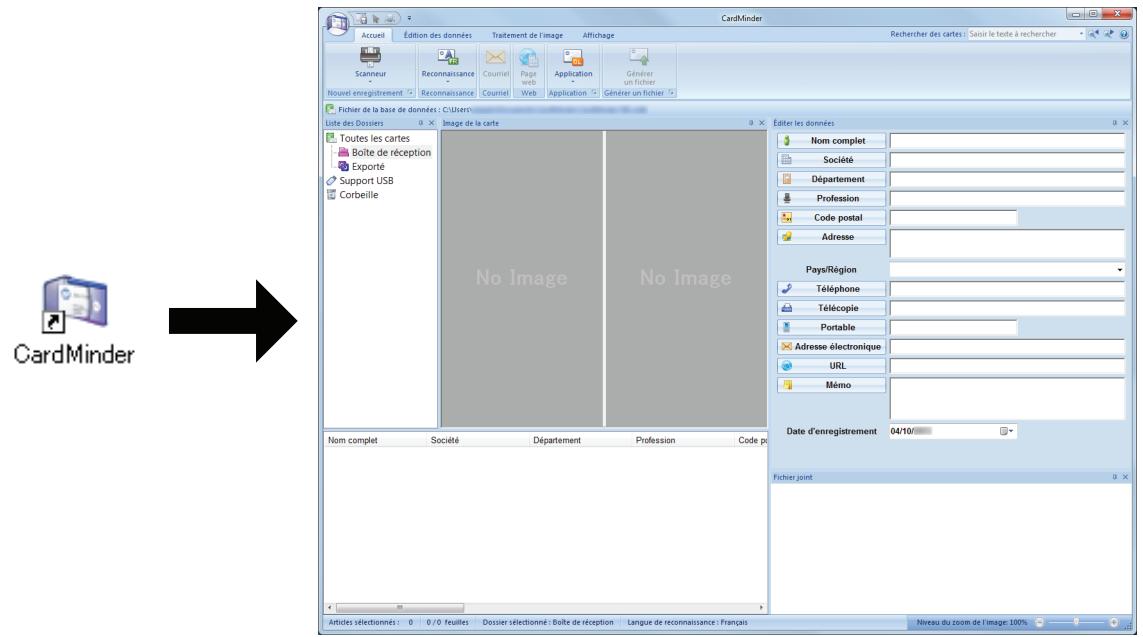Search next card with find-forward icon
The width and height of the screenshot is (1143, 637).
click(1109, 34)
